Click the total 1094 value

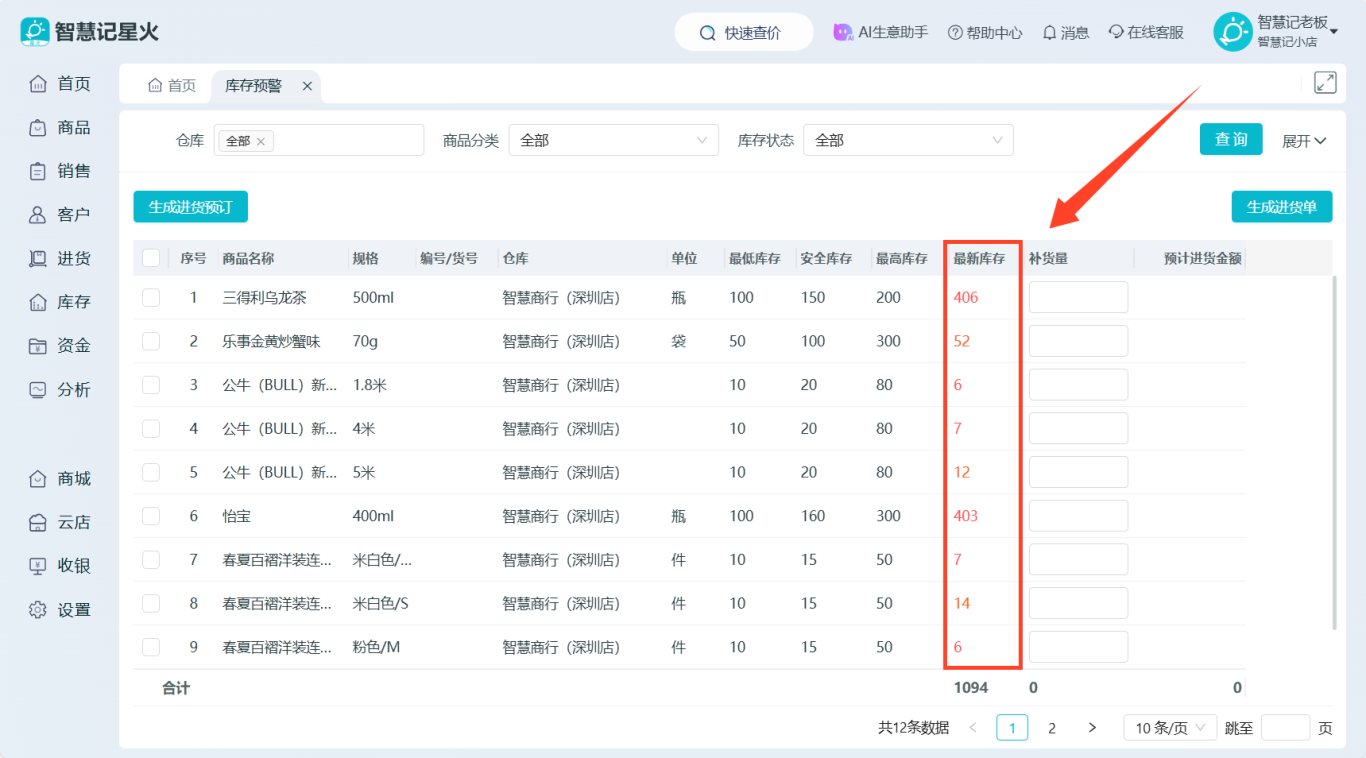(971, 688)
